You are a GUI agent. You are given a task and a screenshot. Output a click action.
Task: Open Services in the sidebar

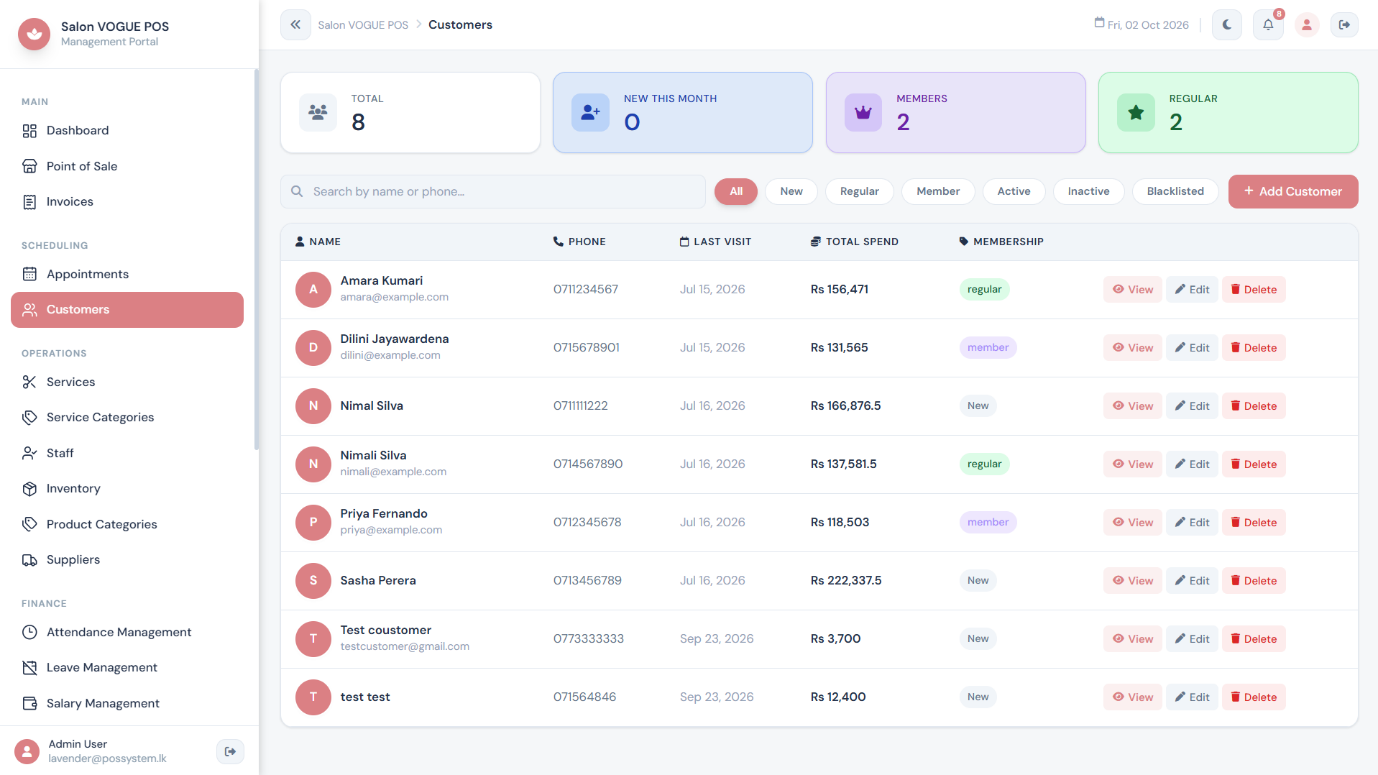tap(127, 382)
